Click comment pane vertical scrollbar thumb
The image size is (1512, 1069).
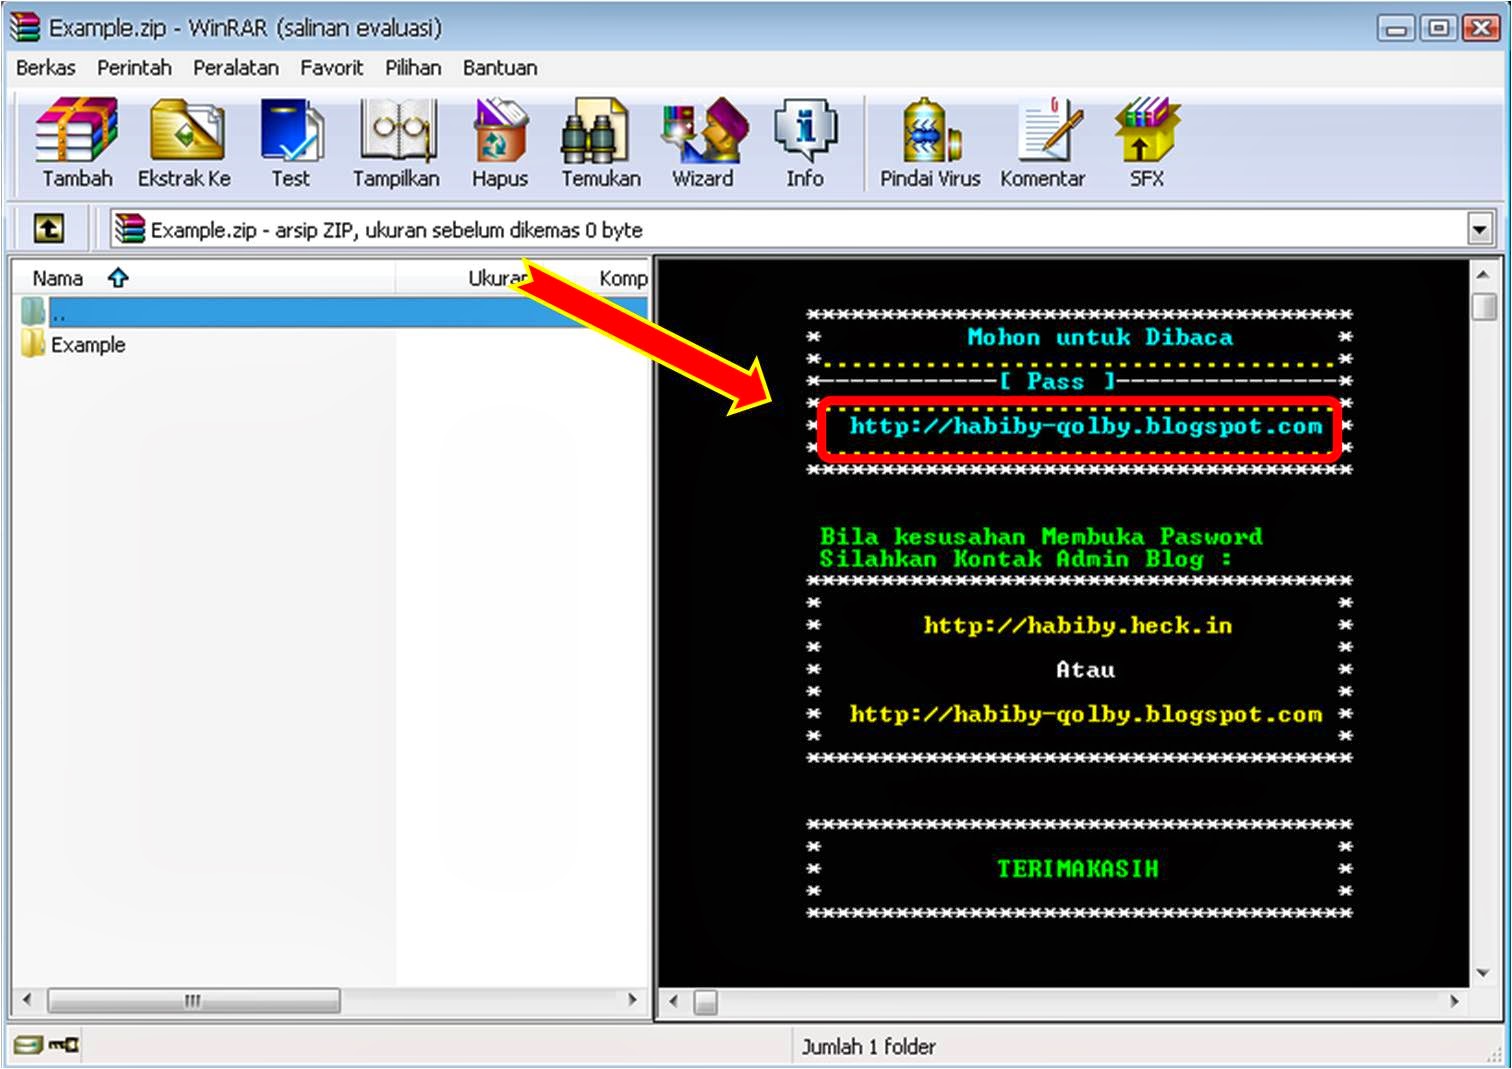1484,306
